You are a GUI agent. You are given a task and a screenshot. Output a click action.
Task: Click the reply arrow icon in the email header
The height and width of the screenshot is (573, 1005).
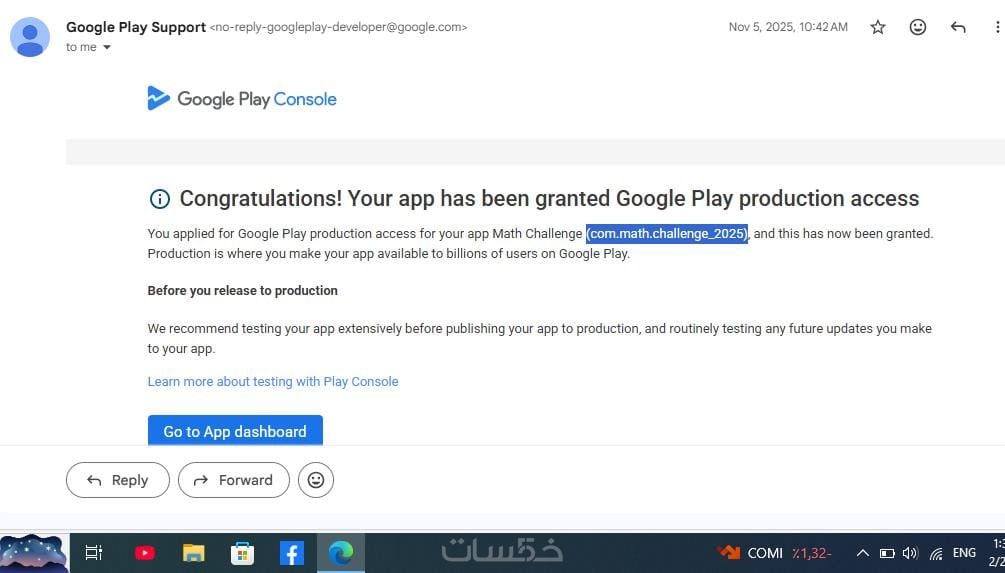(x=958, y=27)
